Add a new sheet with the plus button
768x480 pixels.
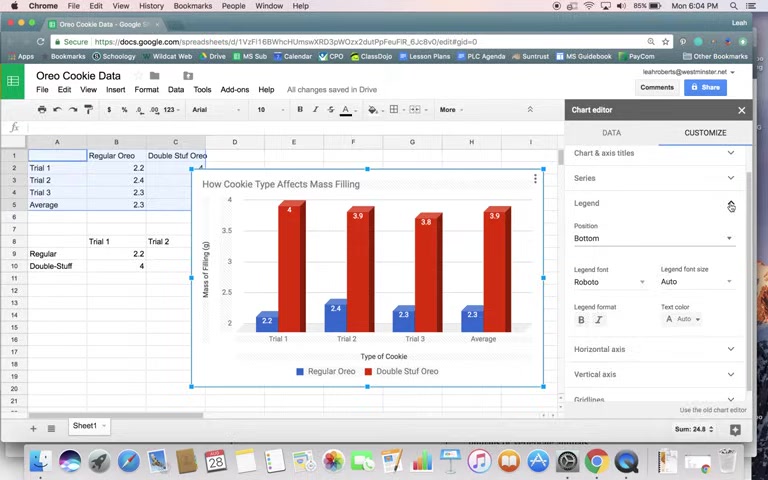click(33, 429)
